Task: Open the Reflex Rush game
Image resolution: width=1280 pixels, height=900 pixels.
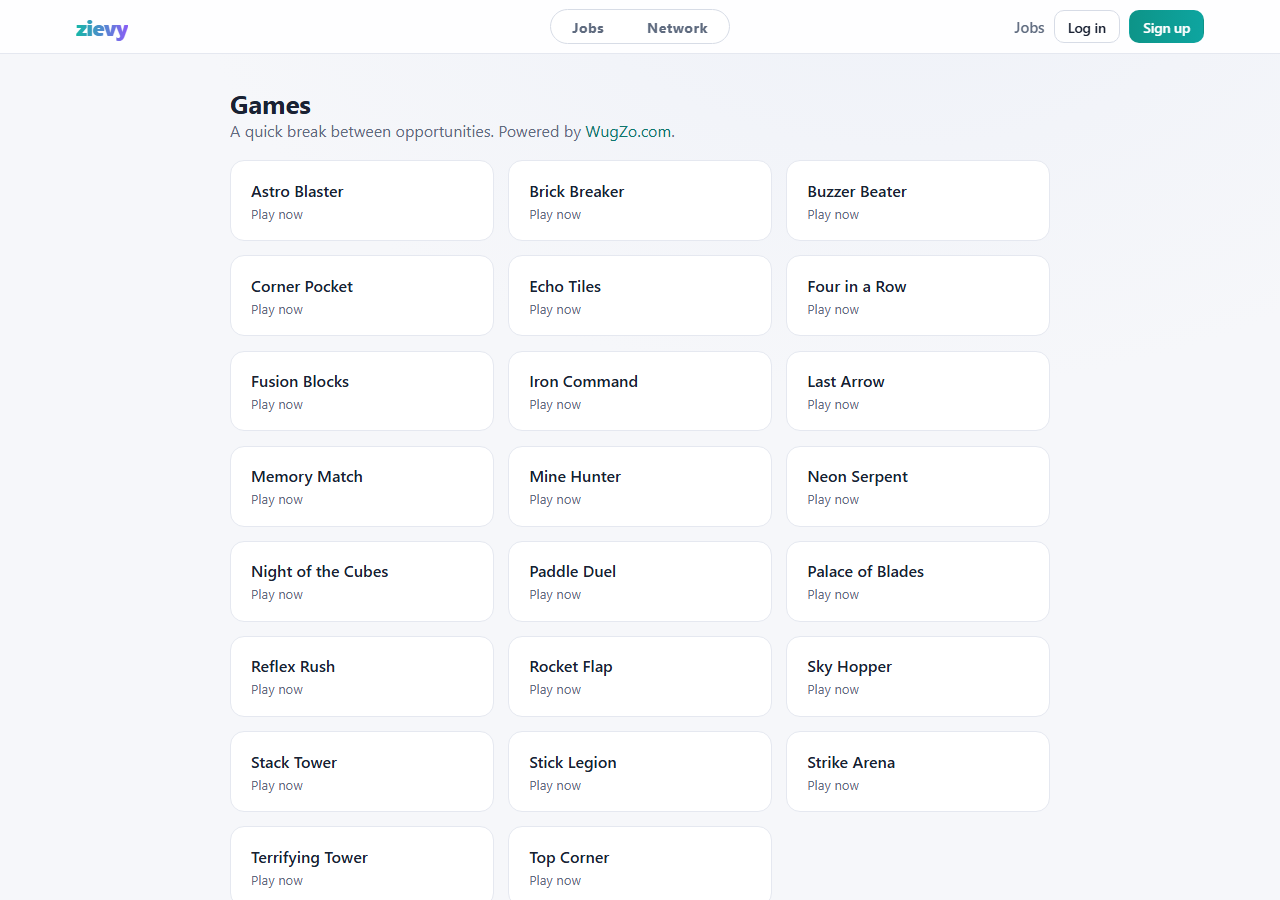Action: click(x=362, y=676)
